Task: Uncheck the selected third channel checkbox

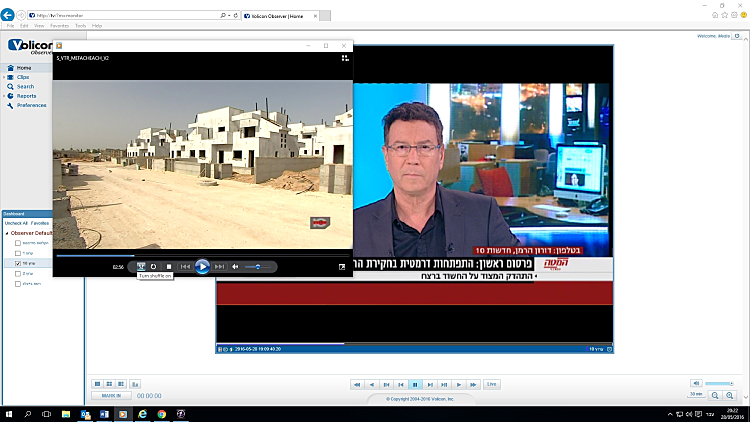Action: [x=18, y=264]
